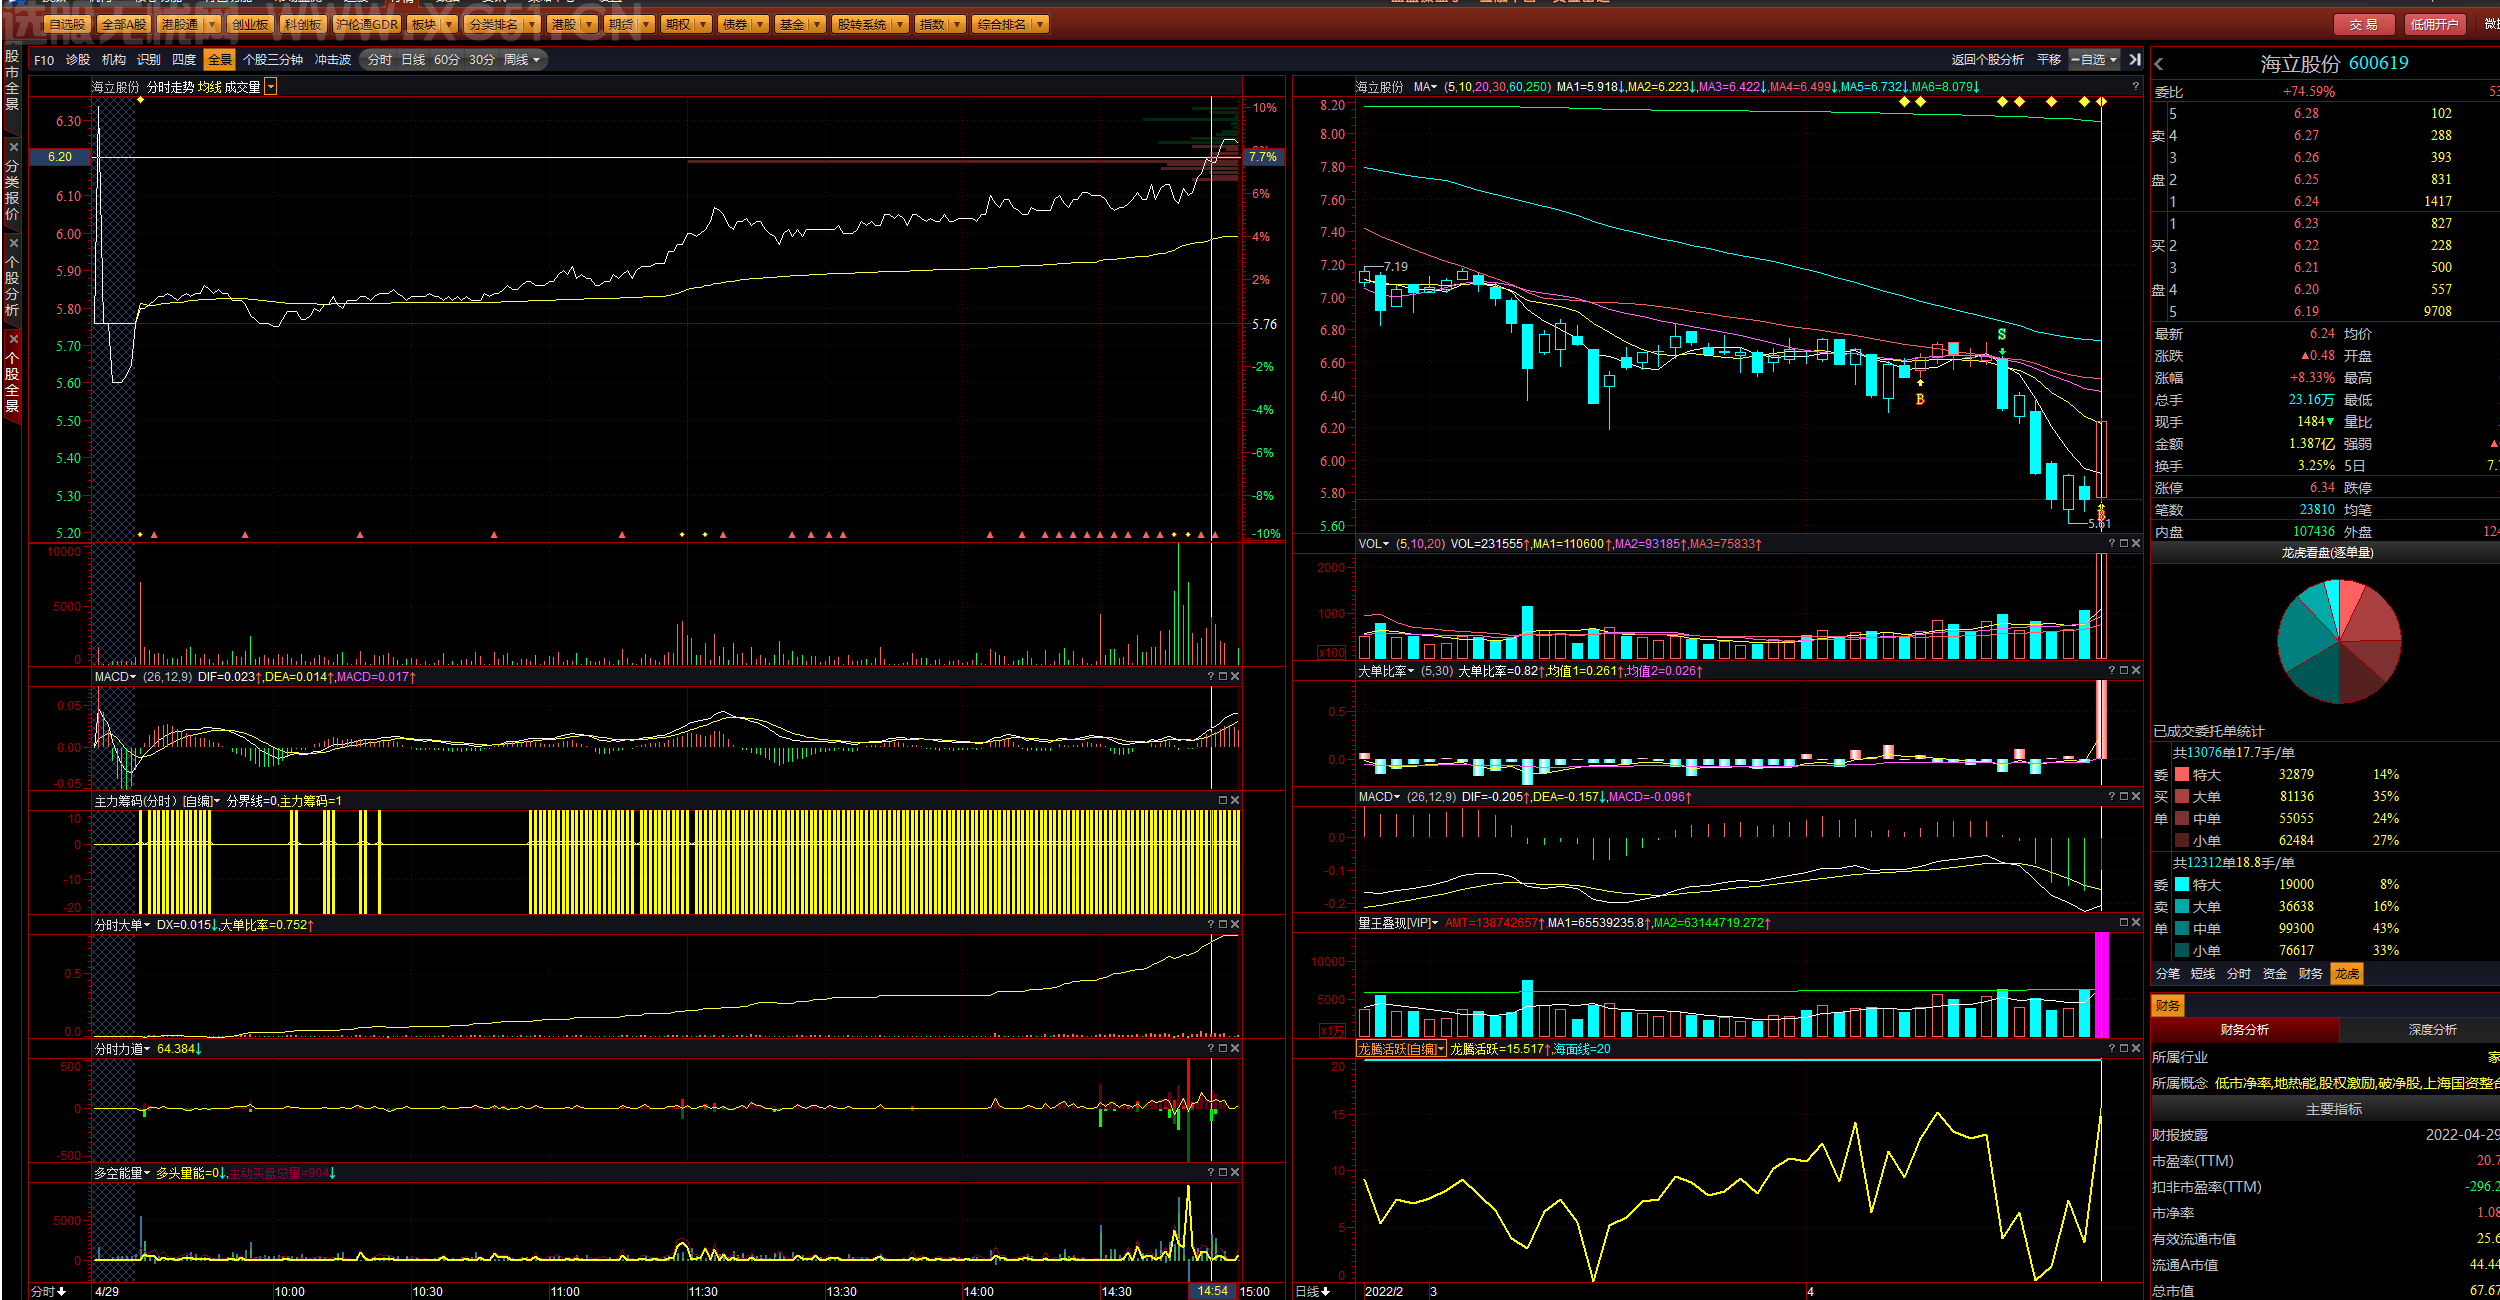The image size is (2500, 1300).
Task: Switch to the 分笔 tab in the side panel
Action: pos(2168,974)
